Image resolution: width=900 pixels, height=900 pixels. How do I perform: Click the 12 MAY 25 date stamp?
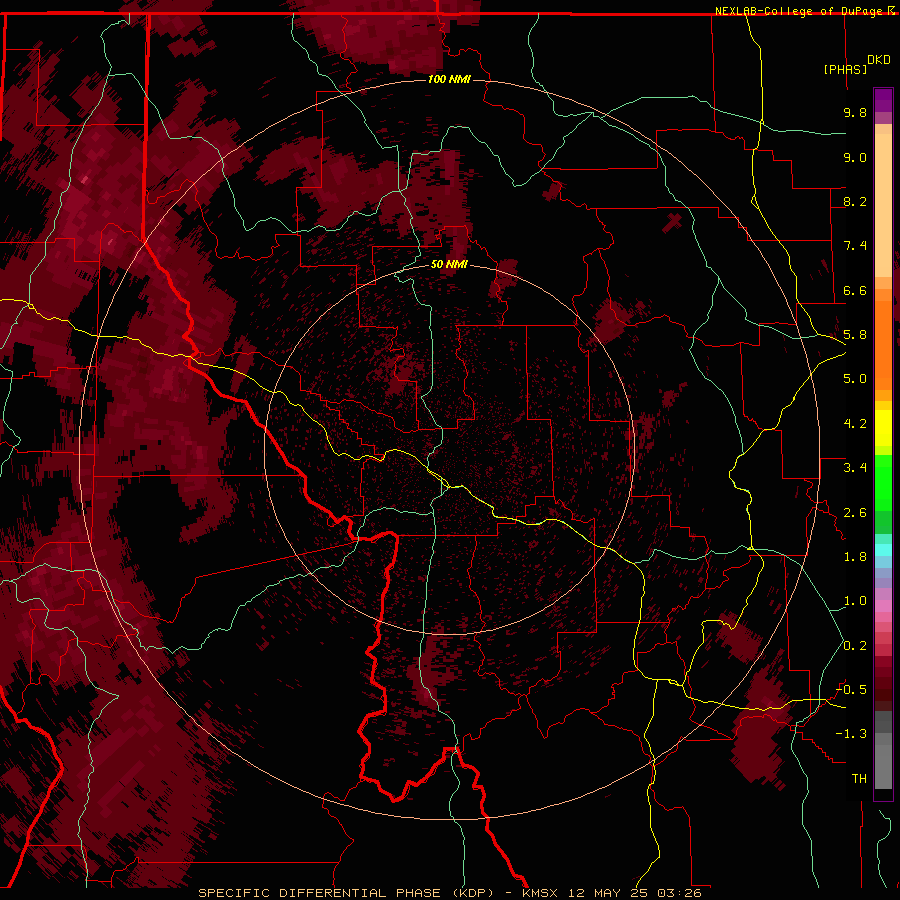[610, 893]
